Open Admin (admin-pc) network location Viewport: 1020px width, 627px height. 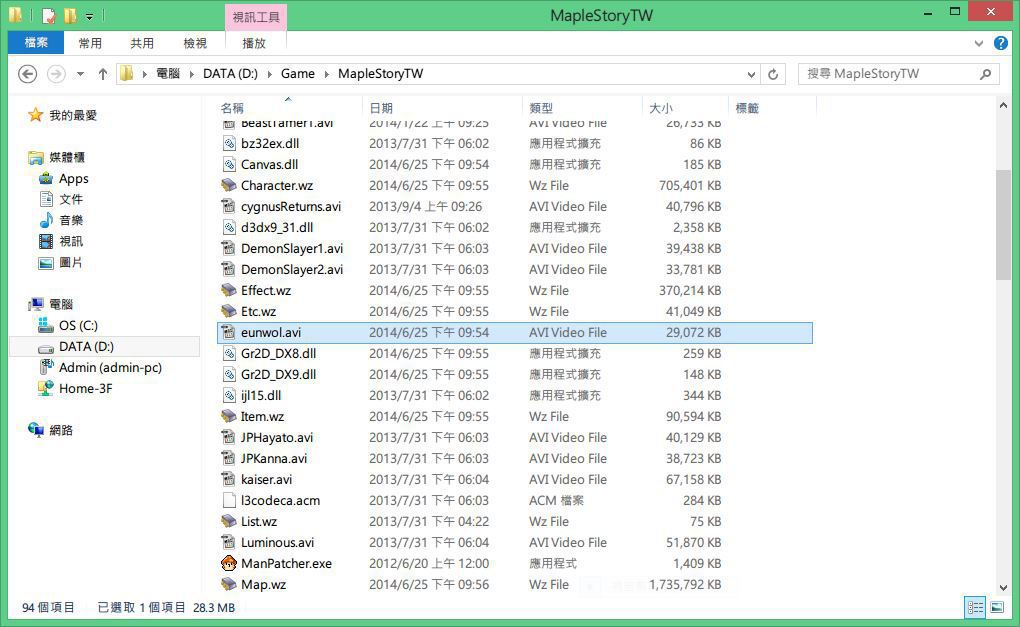[100, 367]
